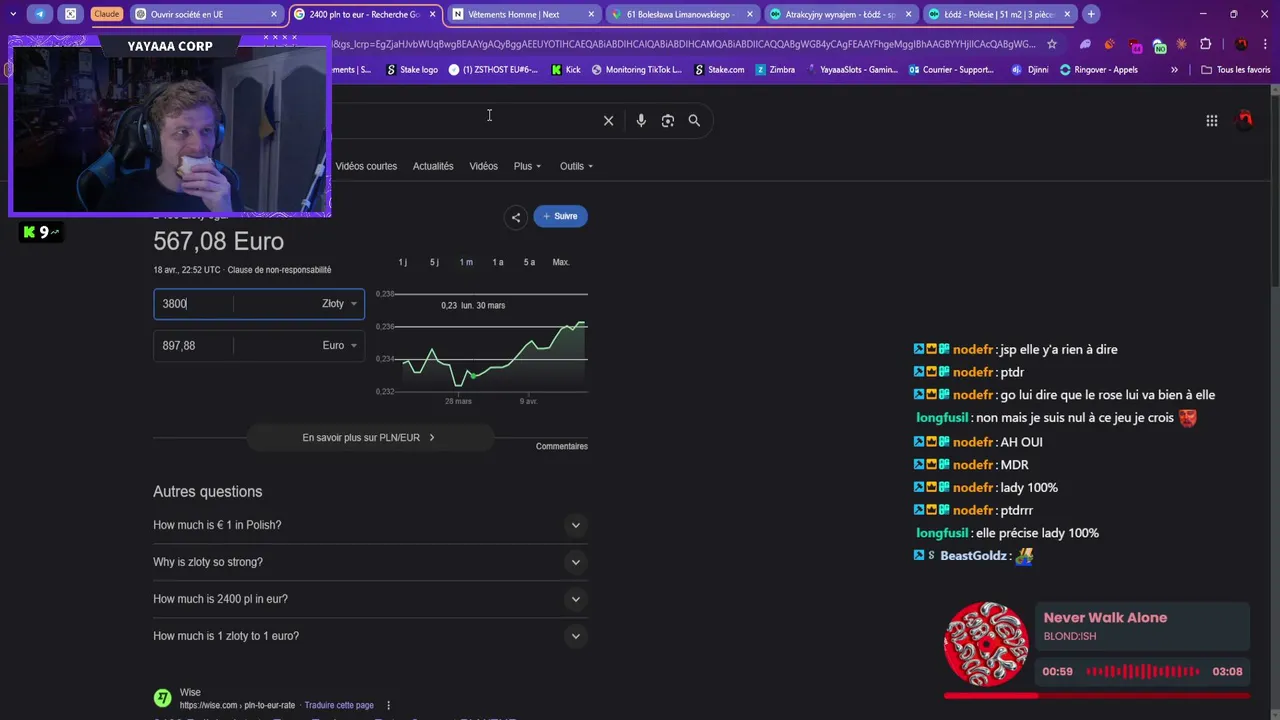Switch to the 'Atrakcyjny wynajem - Łódź' tab
The height and width of the screenshot is (720, 1280).
(840, 14)
